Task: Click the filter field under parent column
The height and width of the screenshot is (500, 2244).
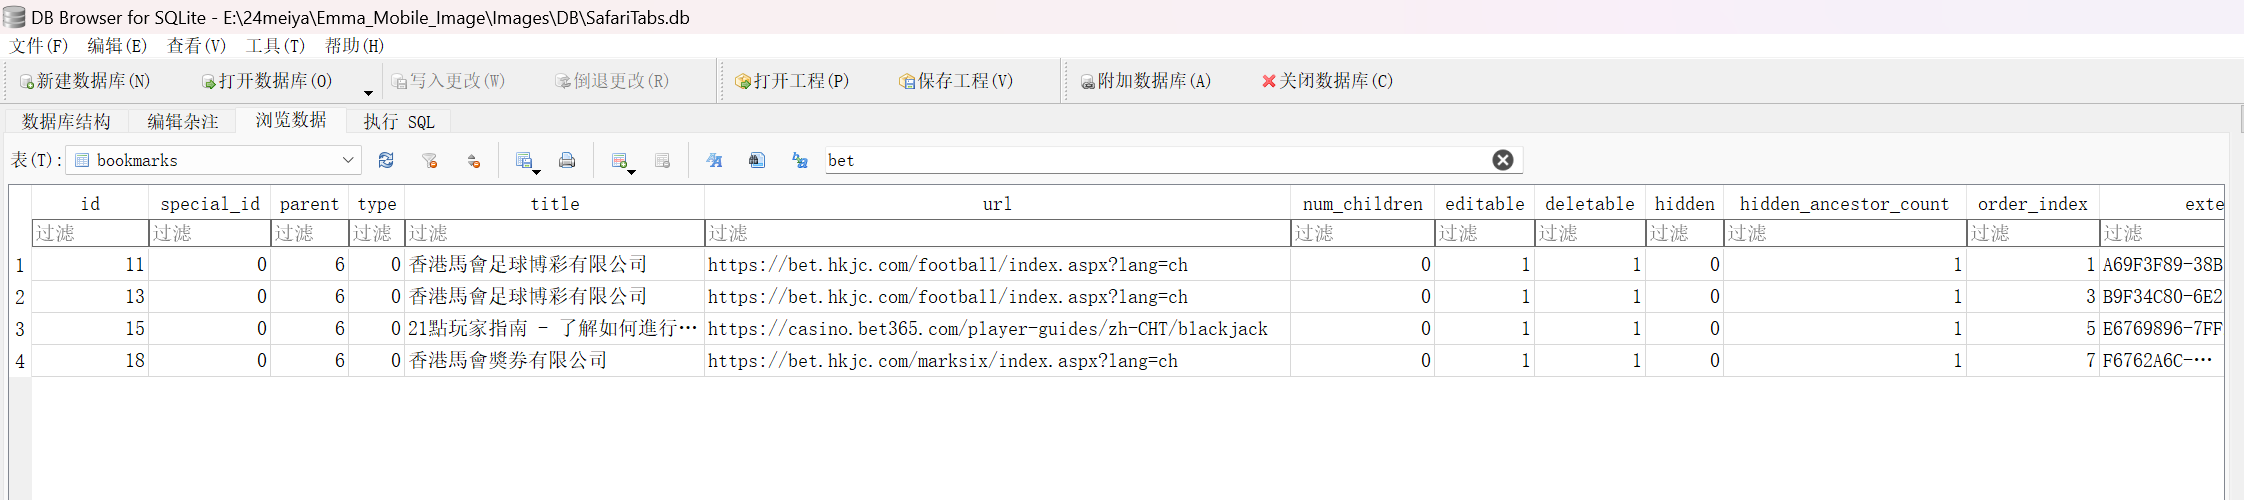Action: (x=310, y=233)
